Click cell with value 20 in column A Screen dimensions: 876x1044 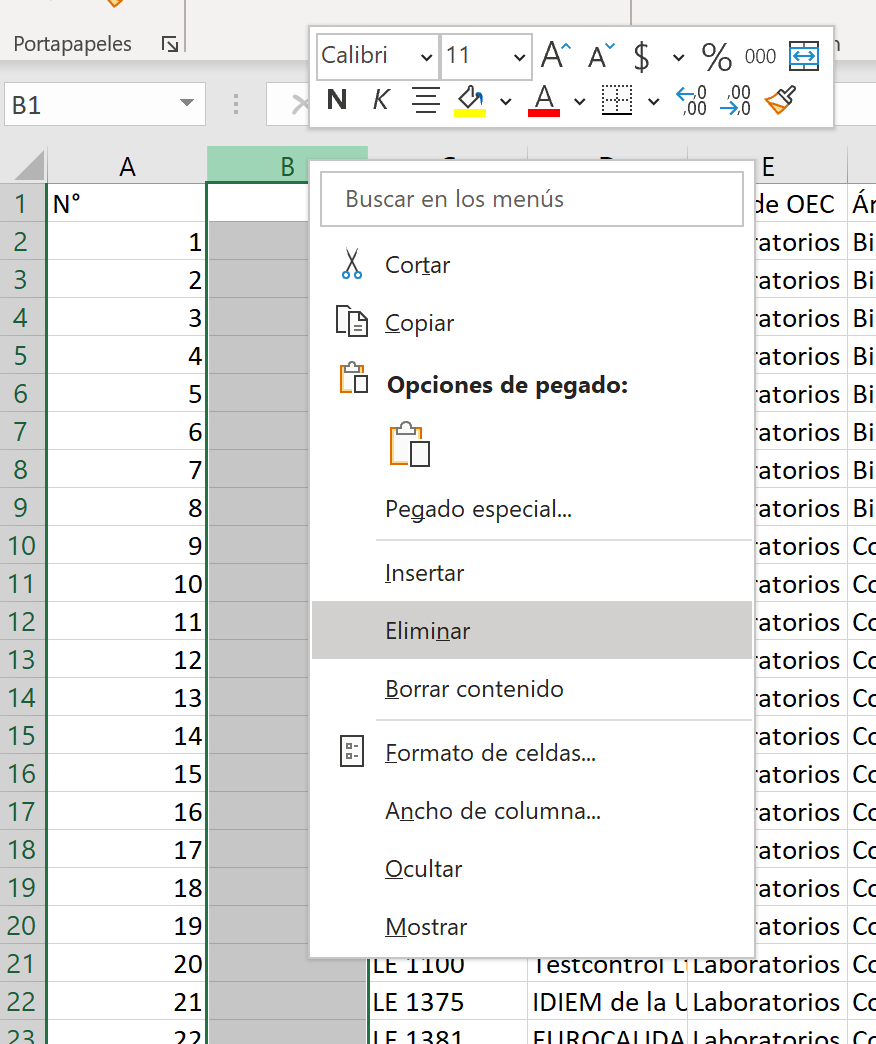pos(127,964)
